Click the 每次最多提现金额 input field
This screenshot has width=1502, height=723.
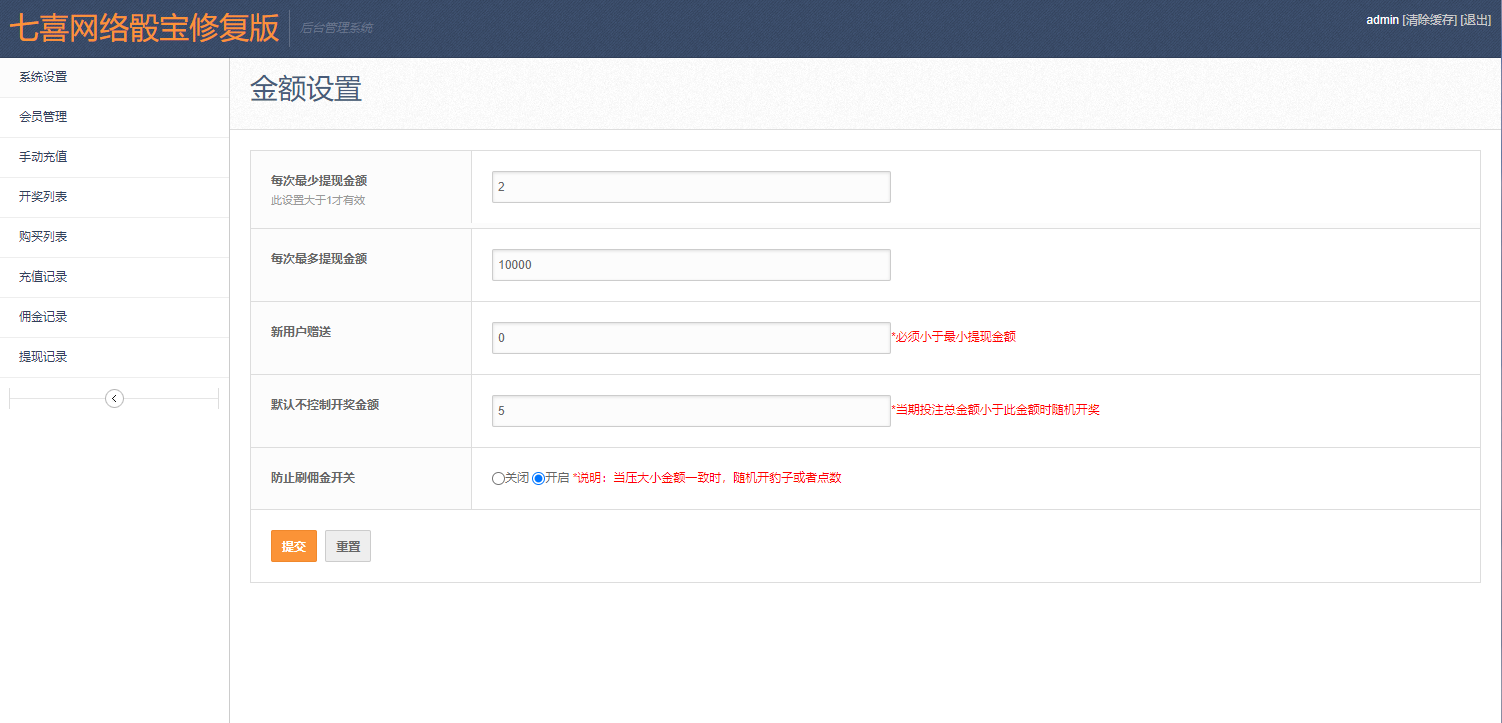tap(690, 265)
